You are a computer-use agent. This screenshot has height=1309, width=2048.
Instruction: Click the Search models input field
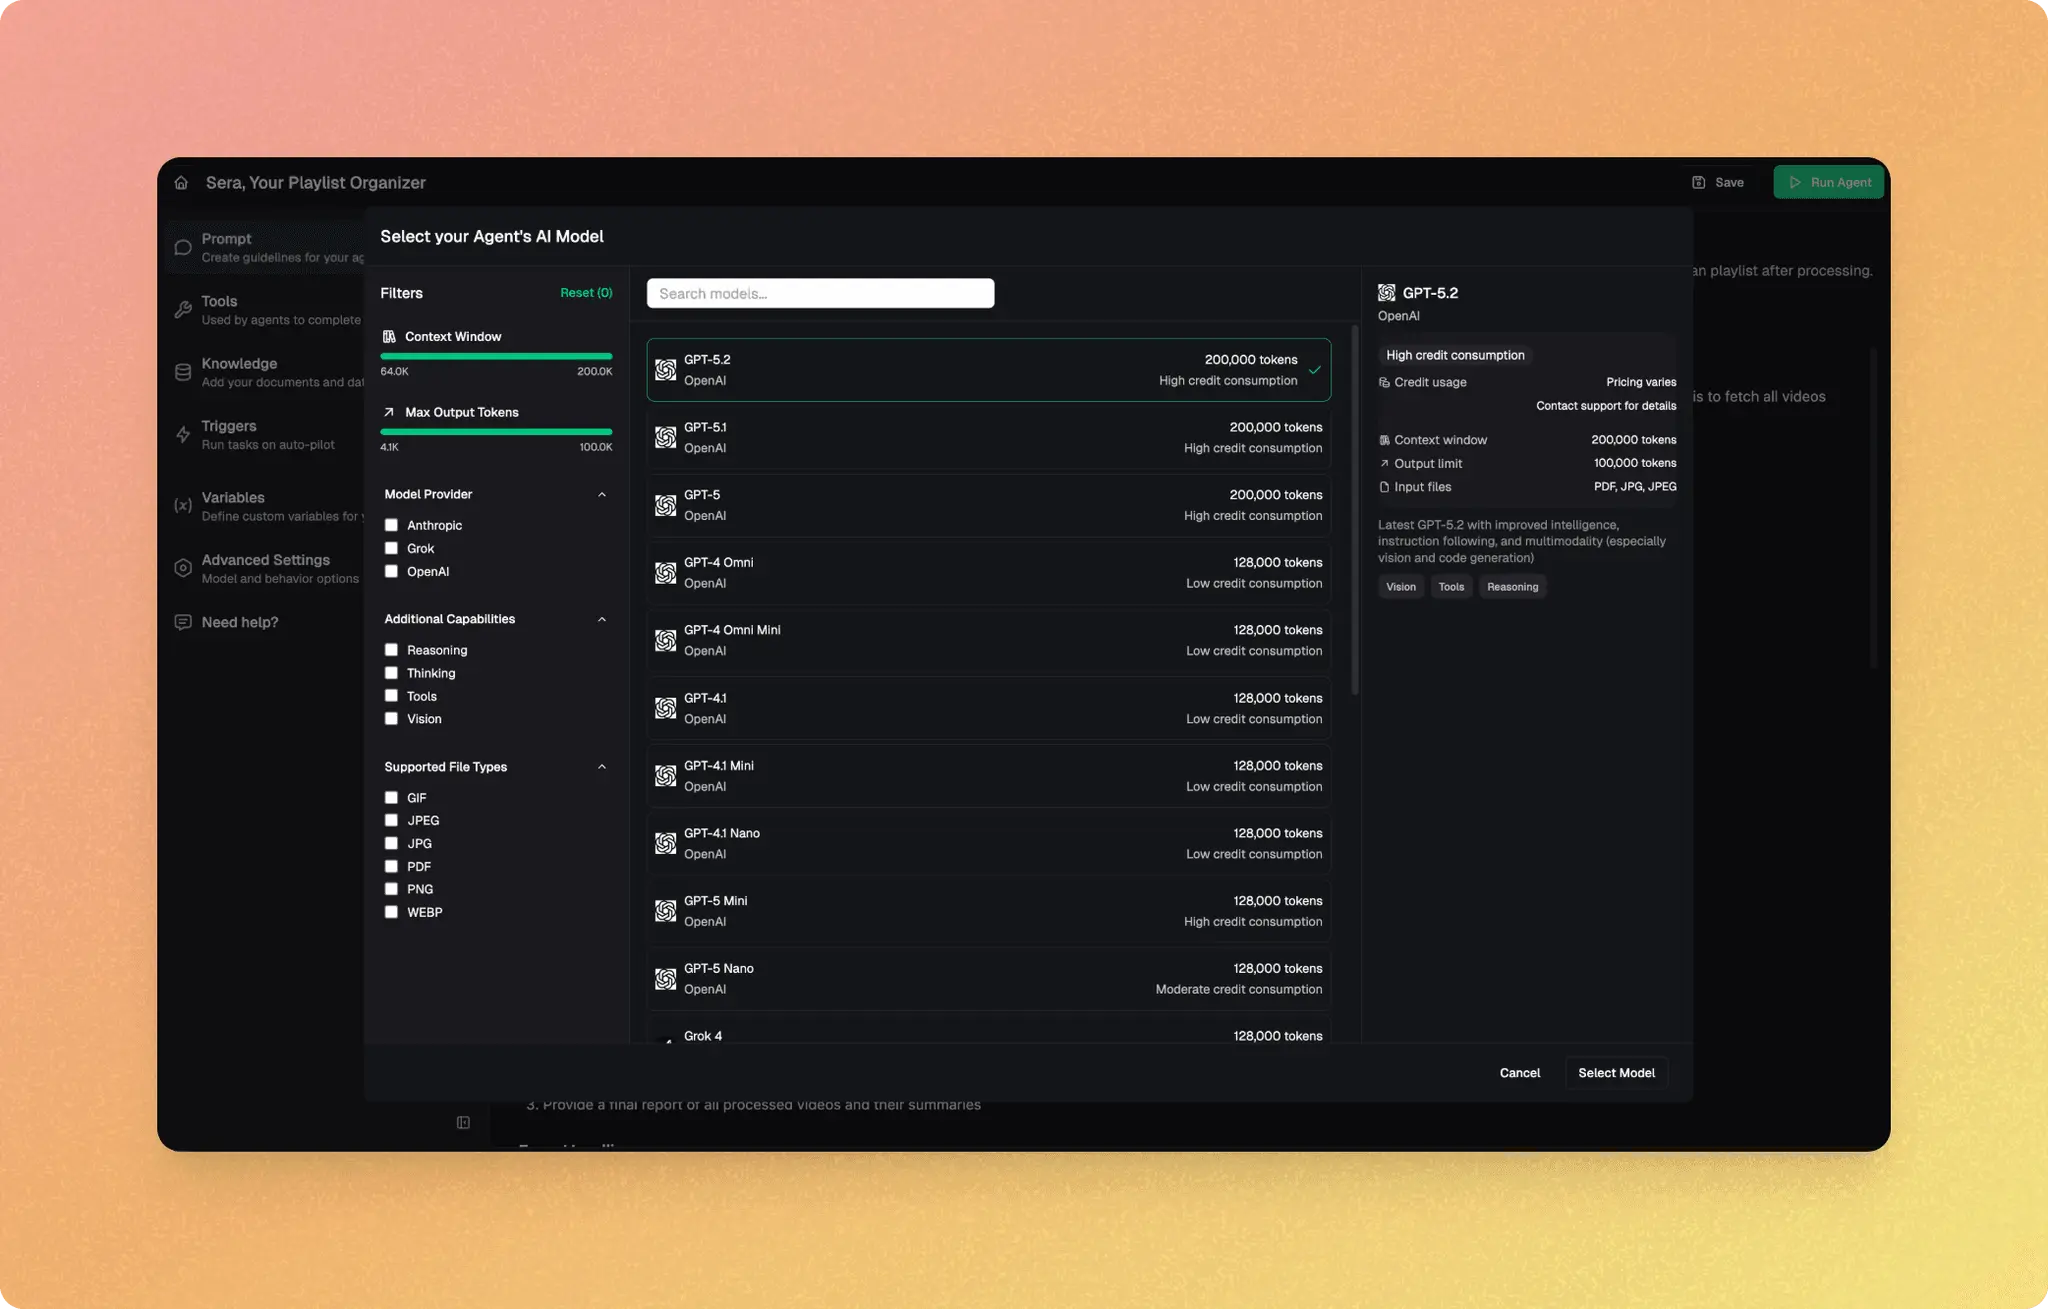point(820,293)
